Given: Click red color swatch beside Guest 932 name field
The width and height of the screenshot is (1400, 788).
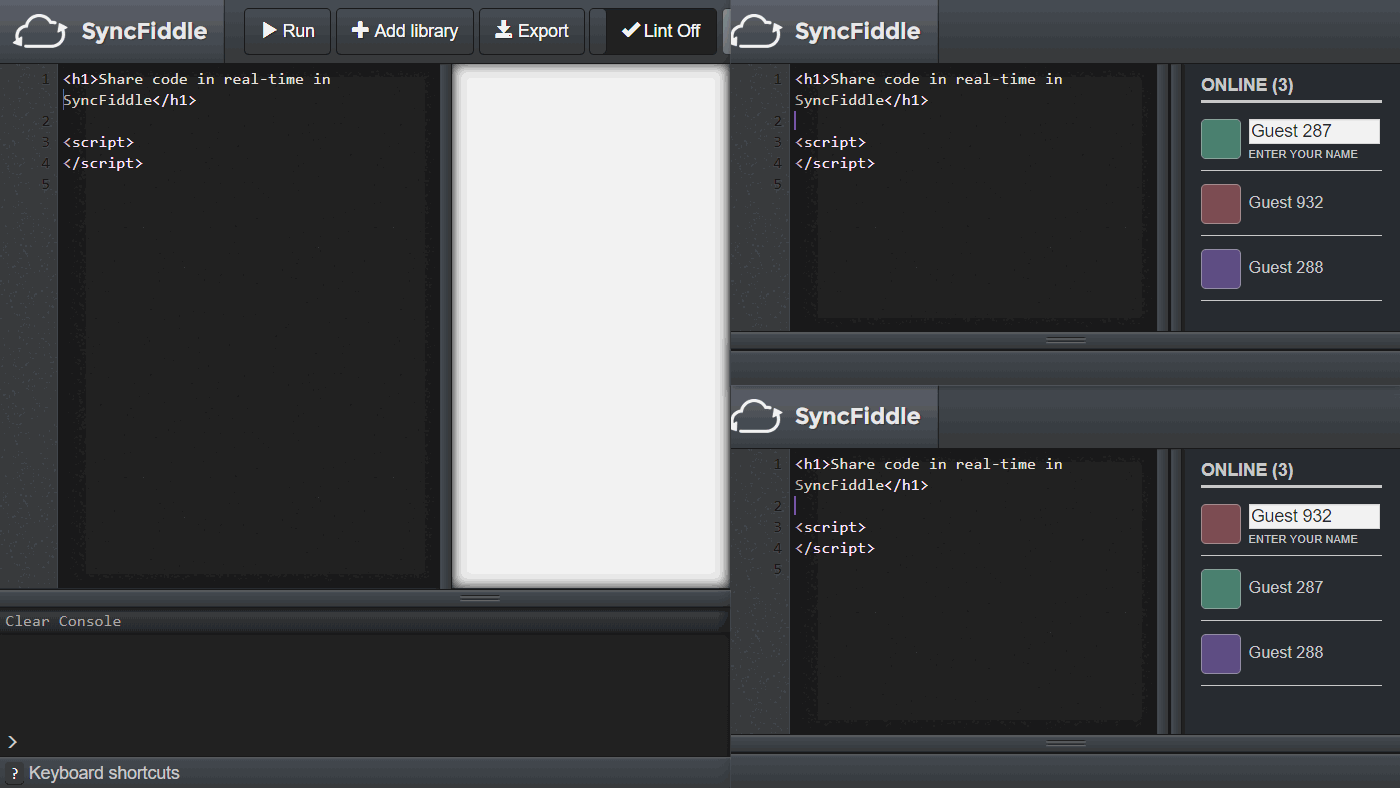Looking at the screenshot, I should tap(1221, 524).
